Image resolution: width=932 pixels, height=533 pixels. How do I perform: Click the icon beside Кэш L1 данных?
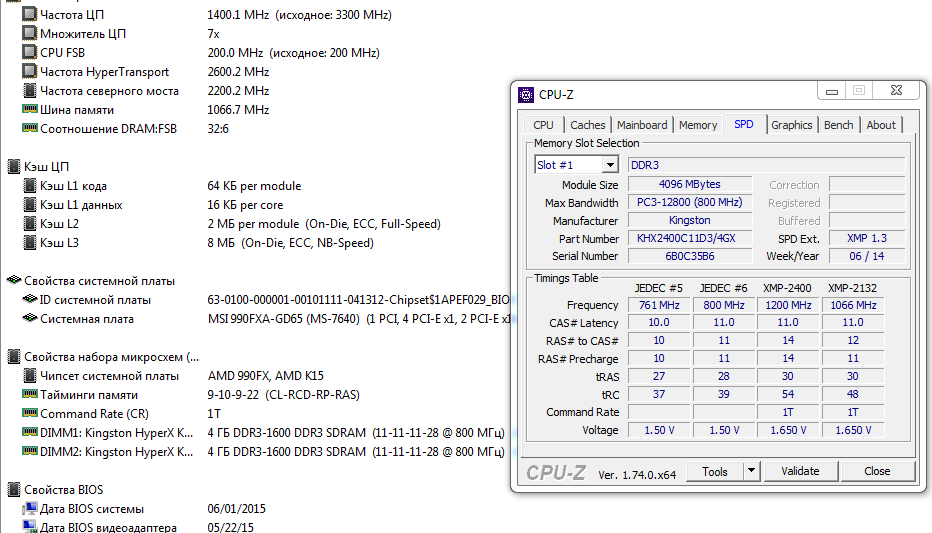29,204
